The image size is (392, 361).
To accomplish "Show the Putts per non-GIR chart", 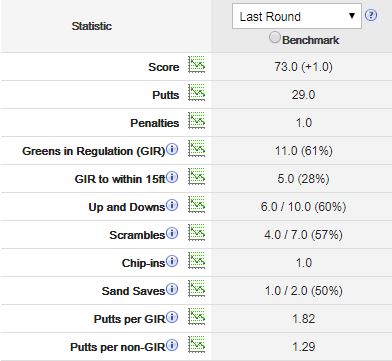I will point(197,345).
